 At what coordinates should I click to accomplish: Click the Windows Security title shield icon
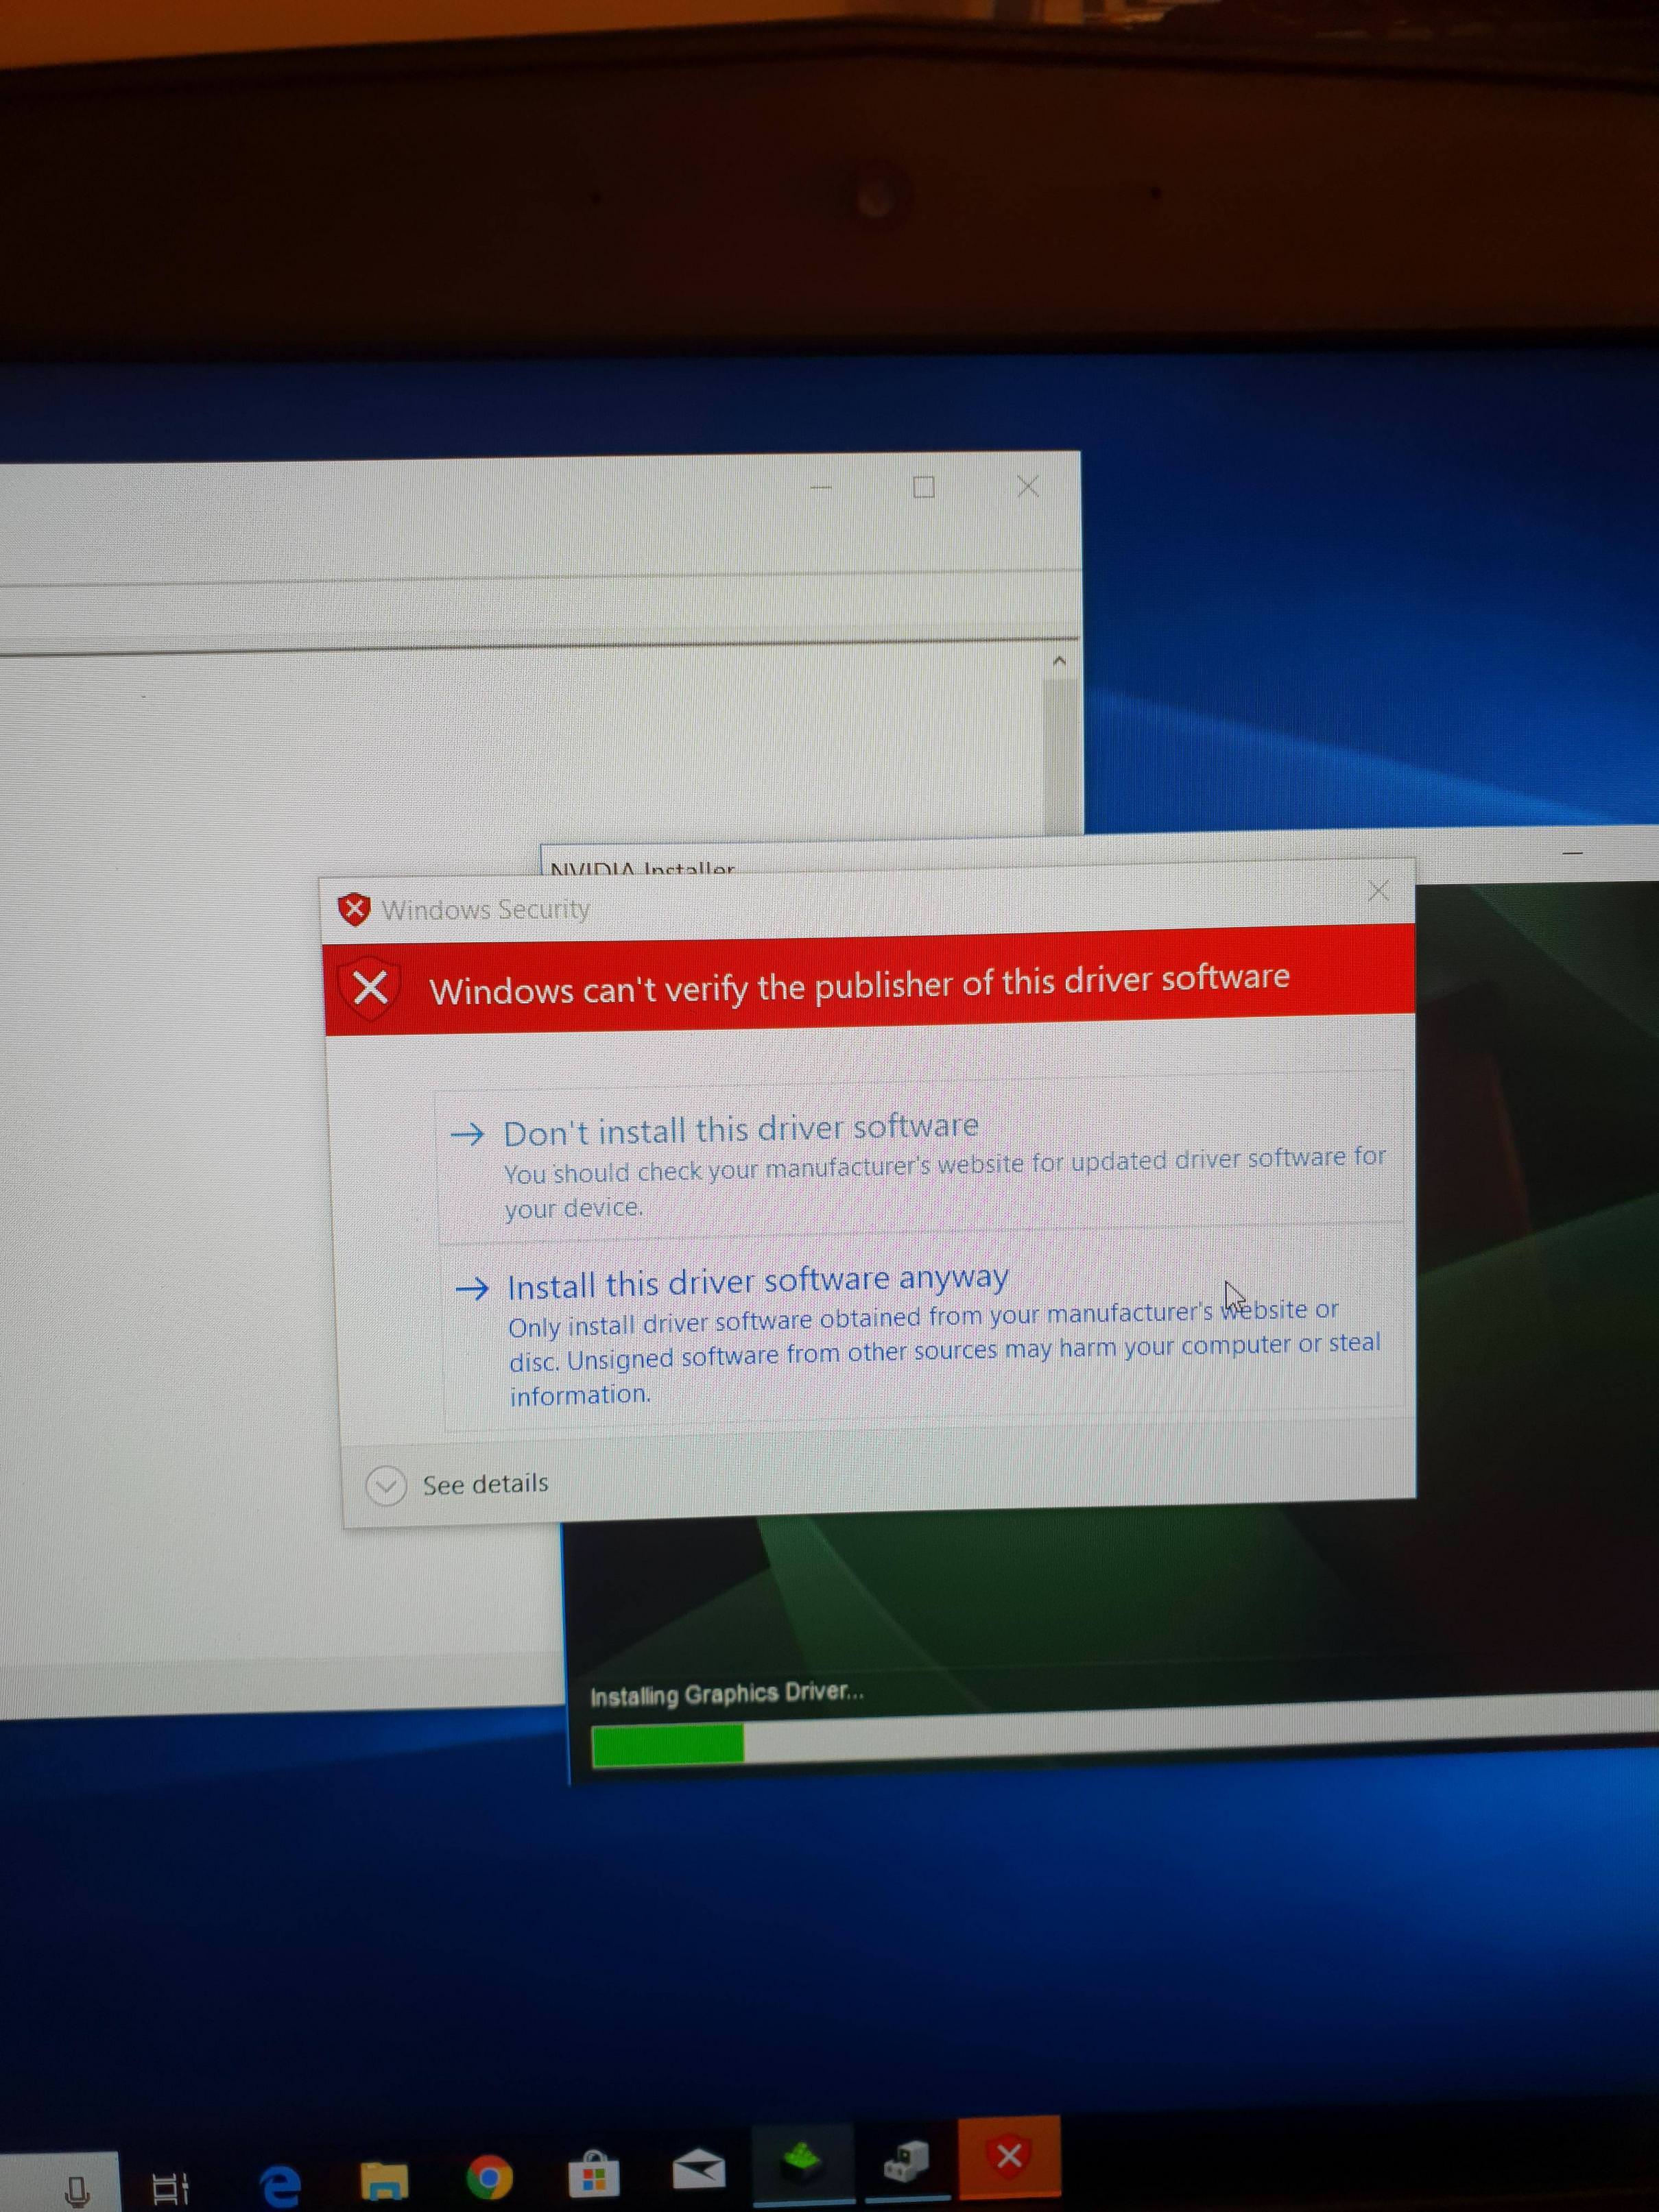coord(354,909)
